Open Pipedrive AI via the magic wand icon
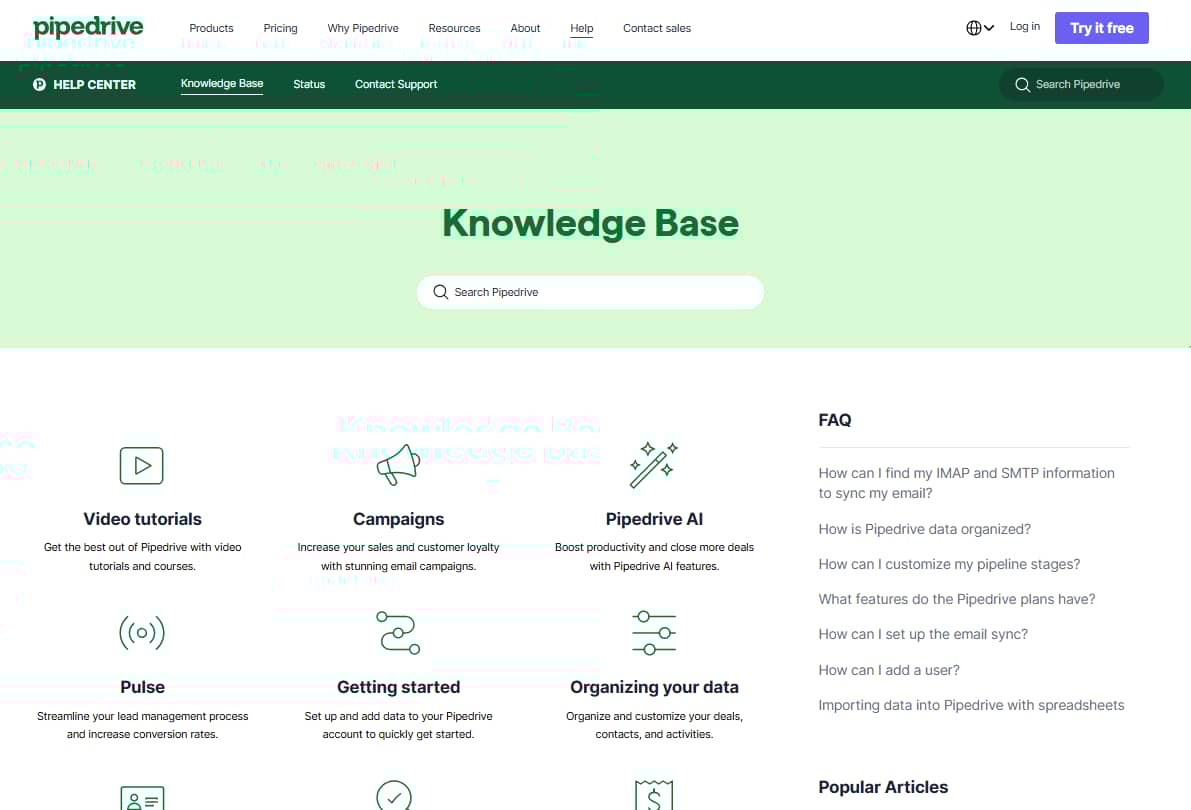1191x810 pixels. (x=654, y=464)
